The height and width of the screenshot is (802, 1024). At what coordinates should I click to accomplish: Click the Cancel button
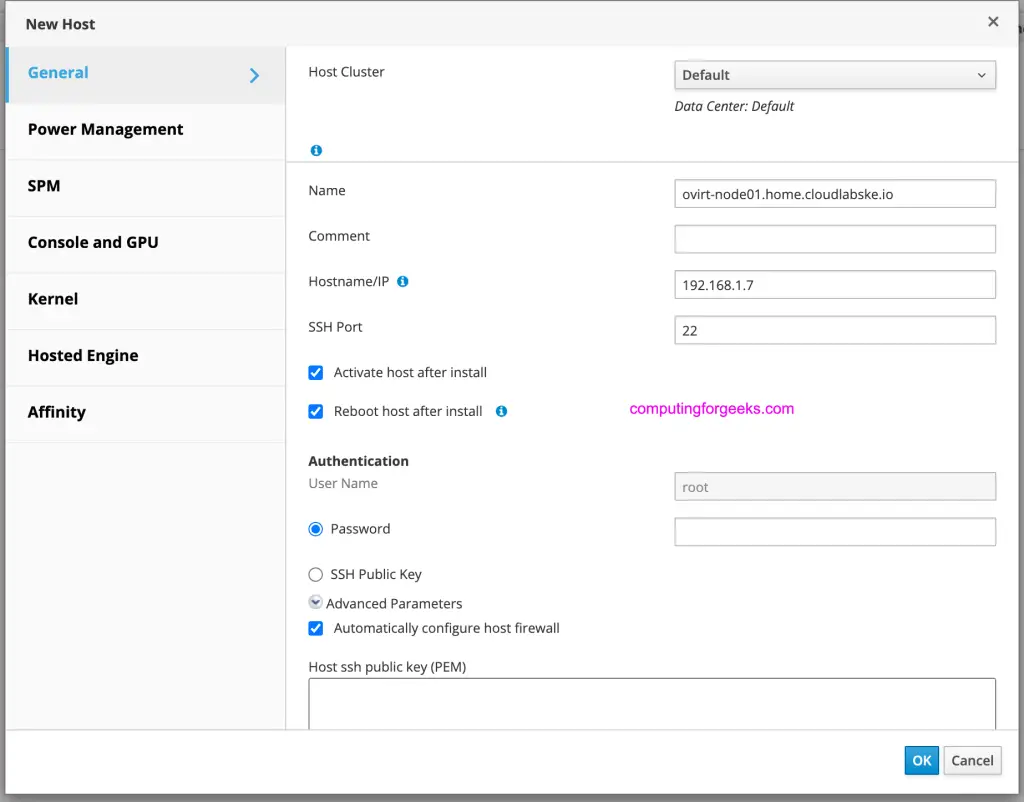pyautogui.click(x=972, y=760)
